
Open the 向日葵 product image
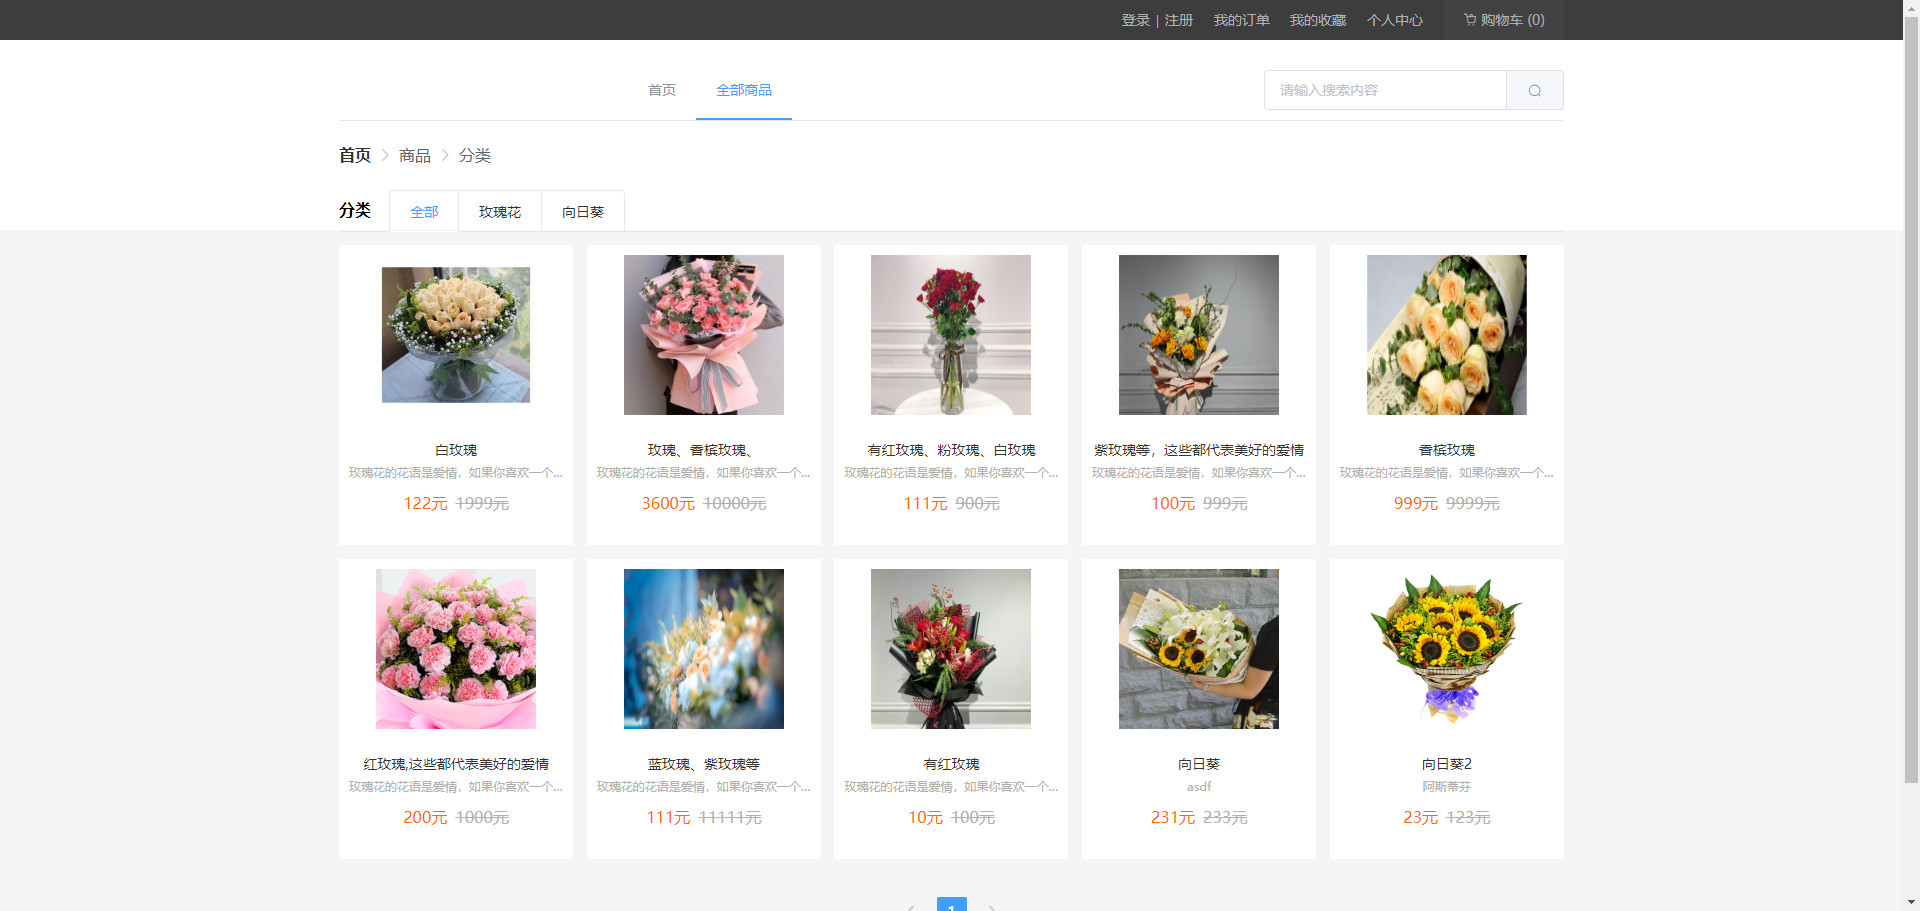pos(1199,649)
